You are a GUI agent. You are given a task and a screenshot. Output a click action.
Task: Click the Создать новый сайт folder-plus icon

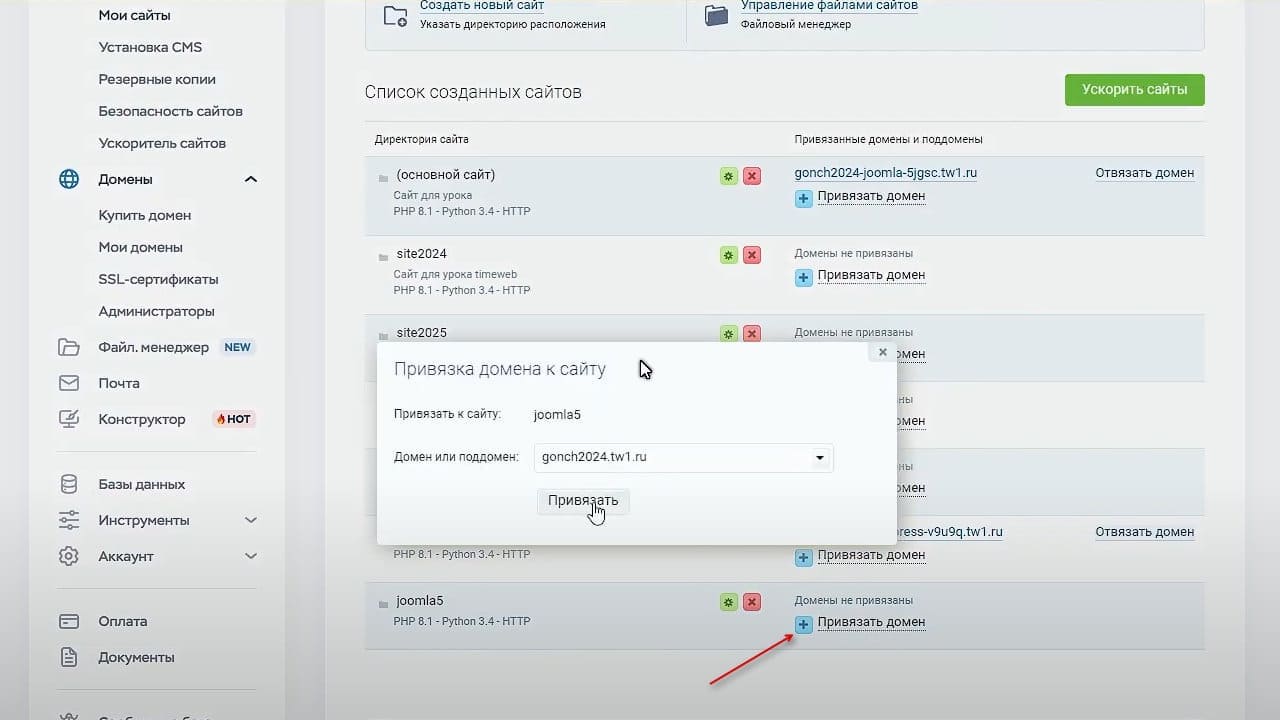click(x=396, y=15)
